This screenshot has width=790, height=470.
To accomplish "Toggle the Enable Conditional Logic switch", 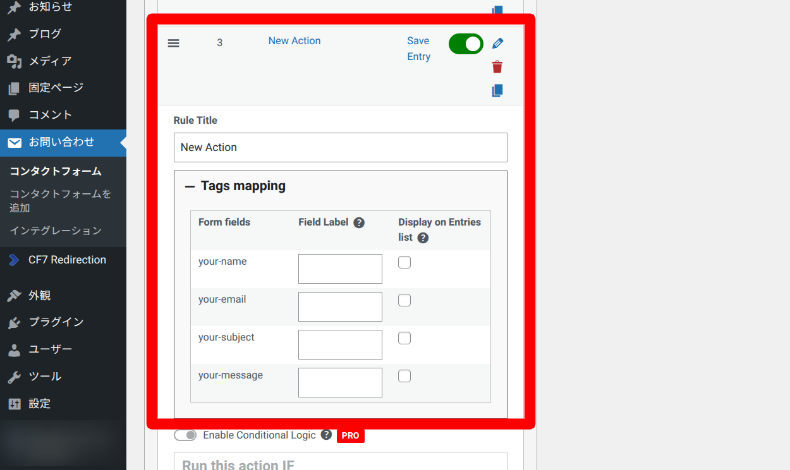I will pos(185,435).
